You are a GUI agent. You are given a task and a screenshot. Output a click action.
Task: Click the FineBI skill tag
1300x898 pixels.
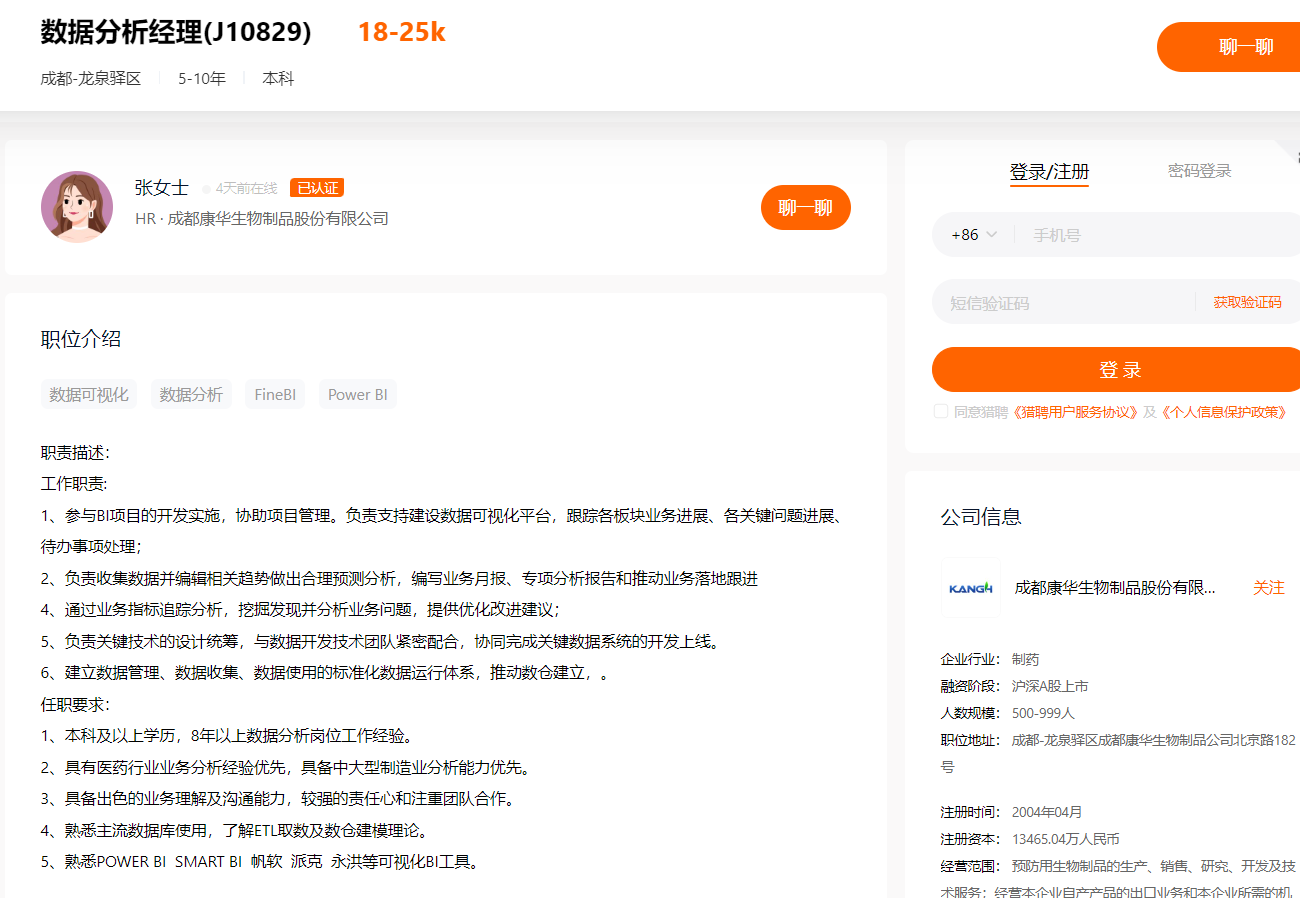pyautogui.click(x=275, y=394)
